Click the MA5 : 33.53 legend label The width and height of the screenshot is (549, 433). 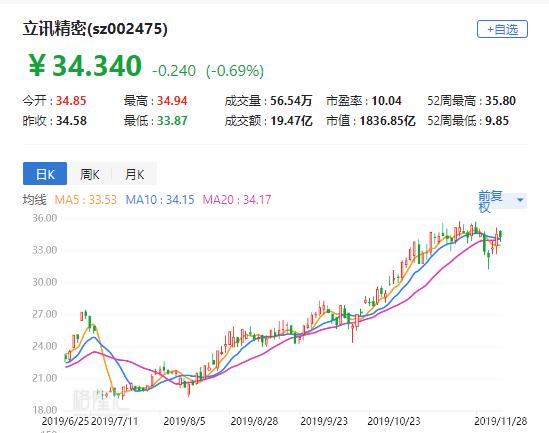pyautogui.click(x=85, y=200)
